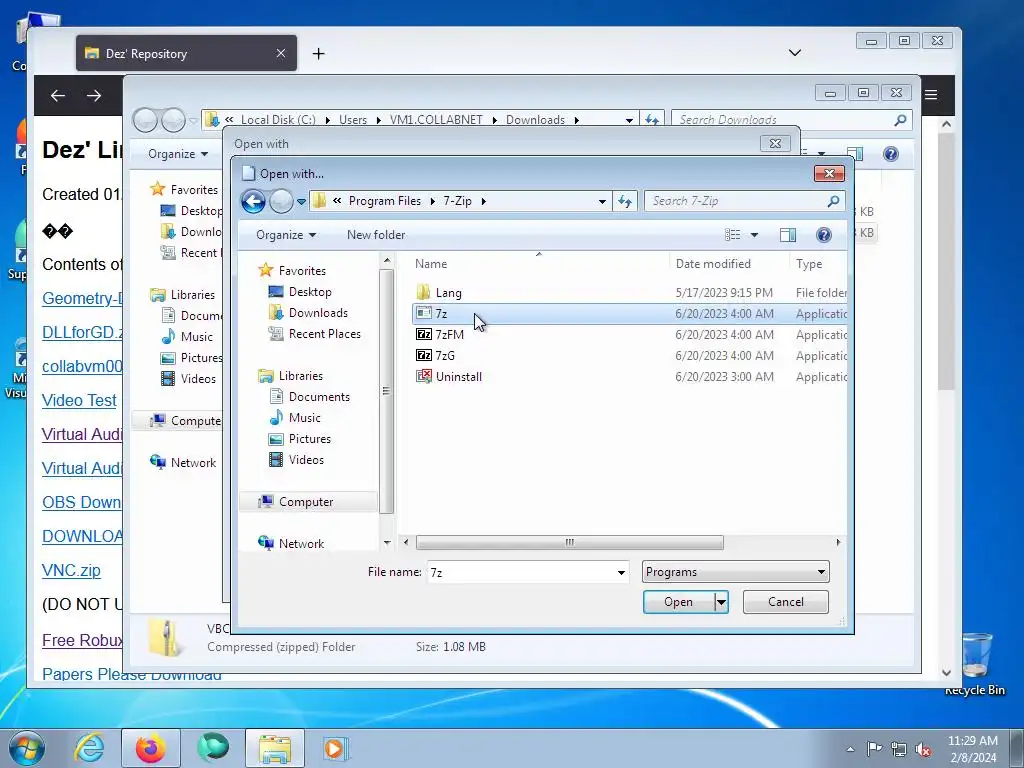Screen dimensions: 1024x768
Task: Click the Open button
Action: pos(679,601)
